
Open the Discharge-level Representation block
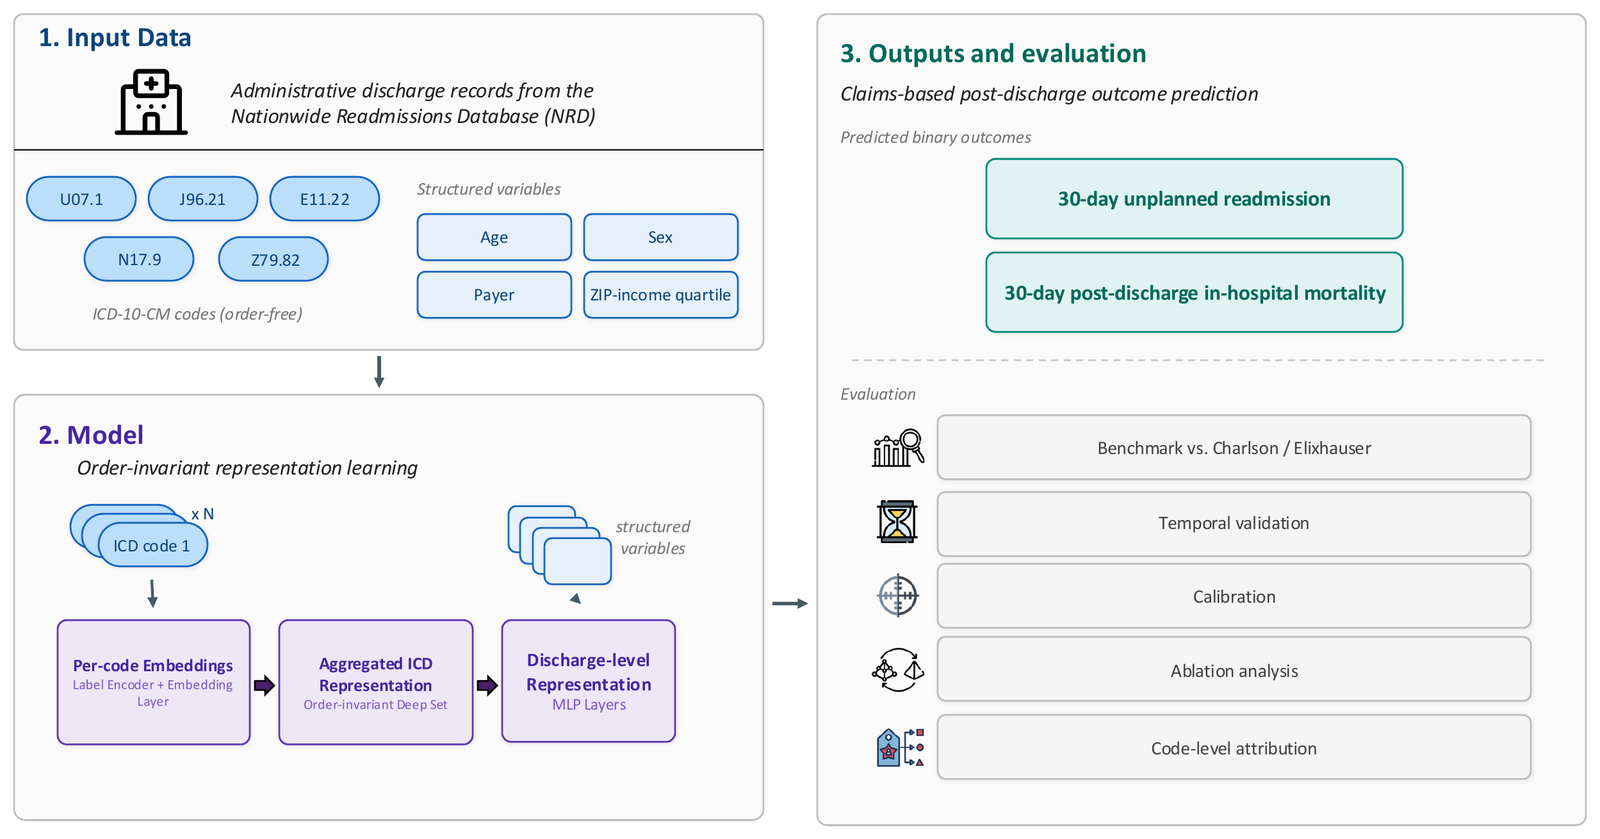click(589, 681)
